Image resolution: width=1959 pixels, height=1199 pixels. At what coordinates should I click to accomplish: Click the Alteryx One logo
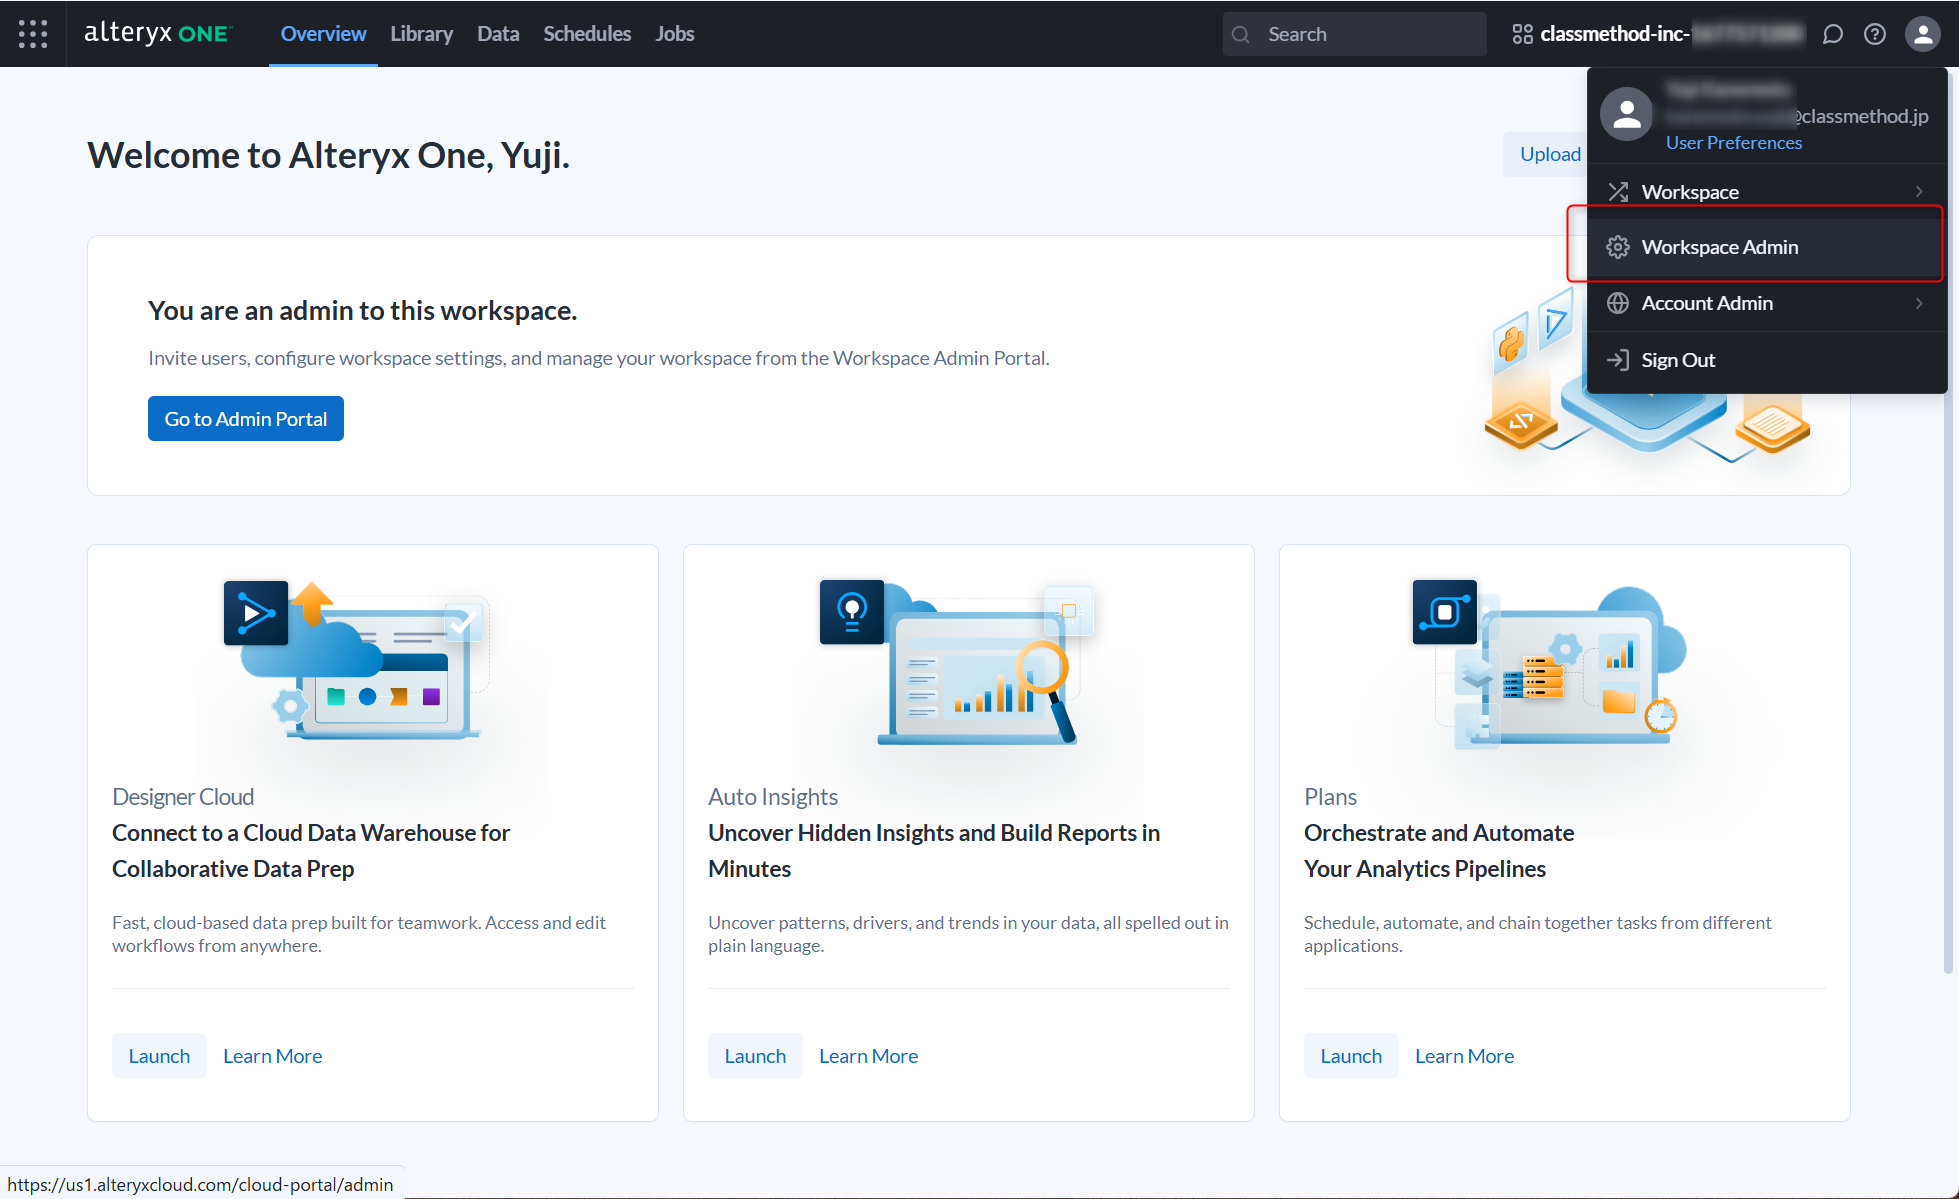(157, 33)
